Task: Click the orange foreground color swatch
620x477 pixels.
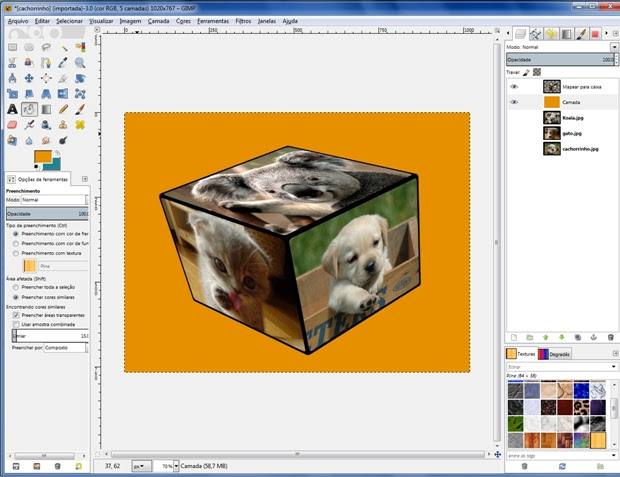Action: coord(43,156)
